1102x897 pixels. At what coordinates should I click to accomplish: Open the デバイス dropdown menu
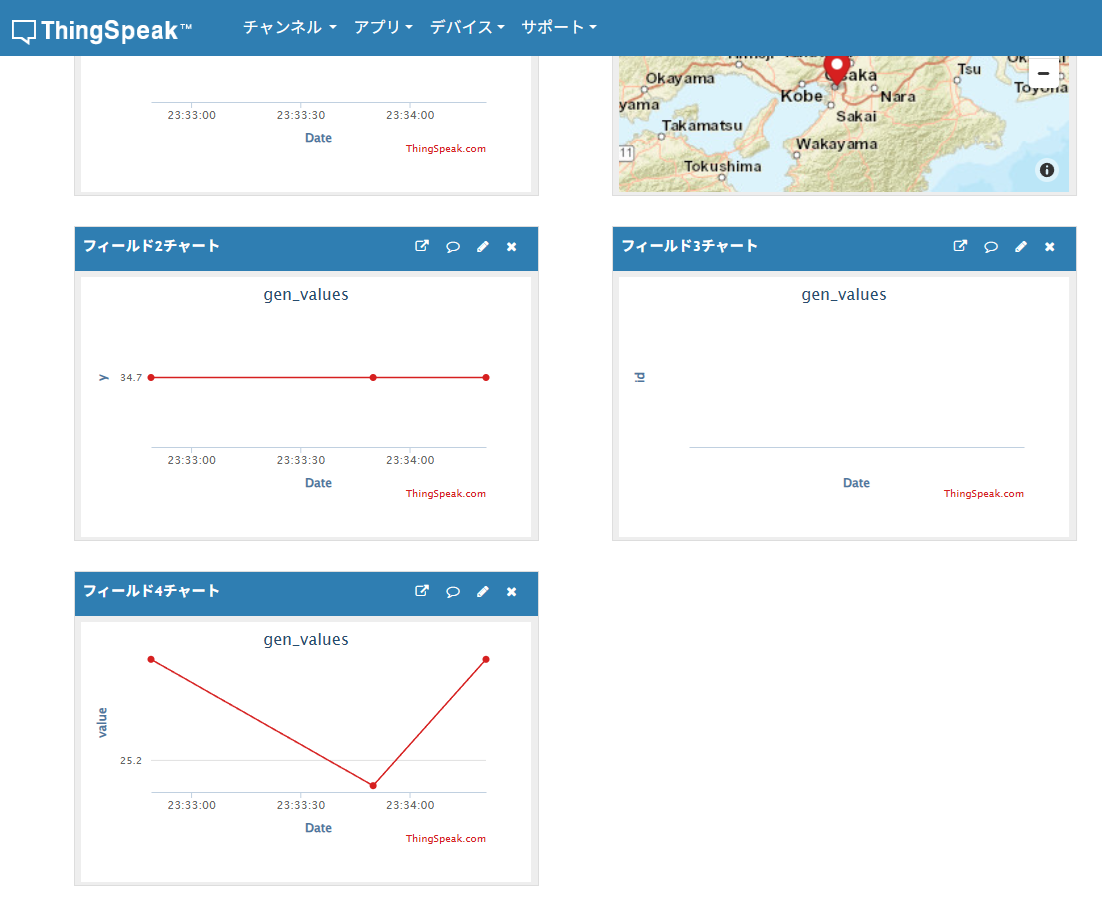tap(467, 27)
